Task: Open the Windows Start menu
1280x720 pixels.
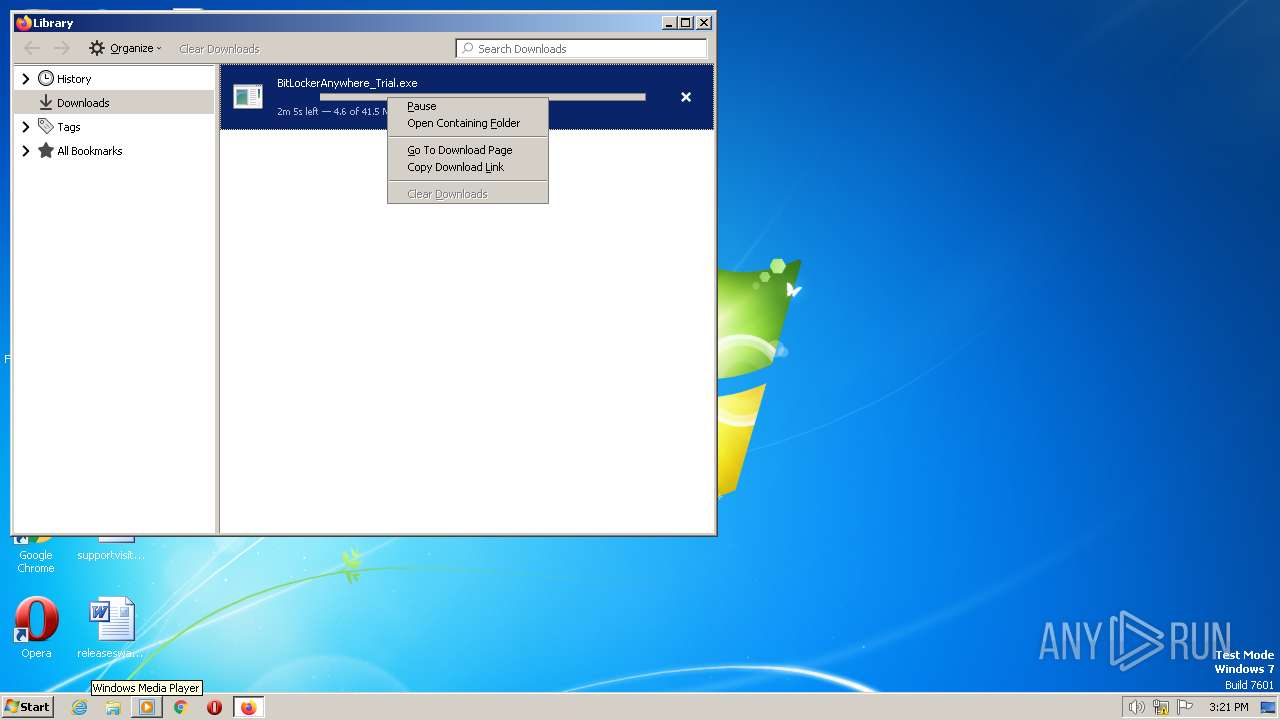Action: [27, 707]
